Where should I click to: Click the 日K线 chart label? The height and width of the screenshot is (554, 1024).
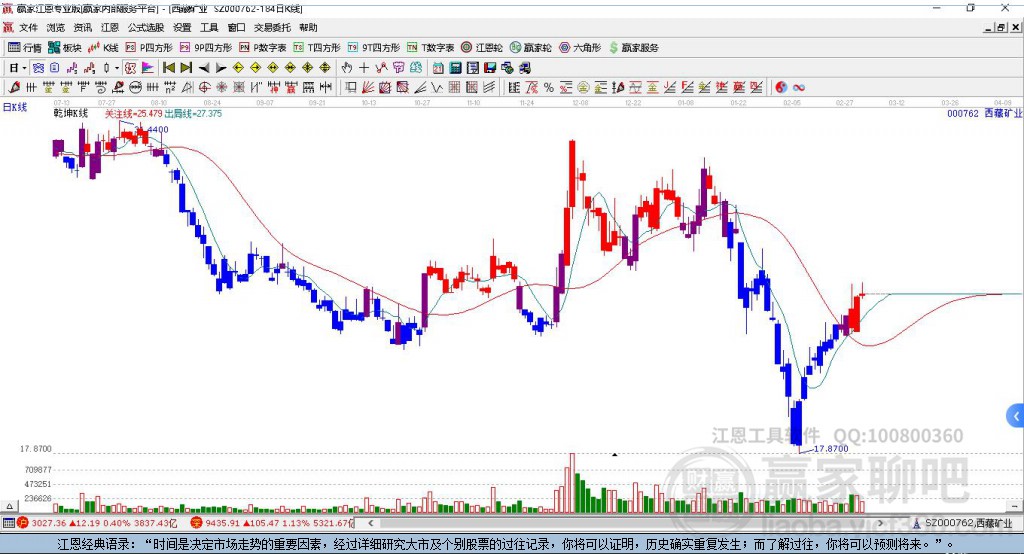point(15,108)
